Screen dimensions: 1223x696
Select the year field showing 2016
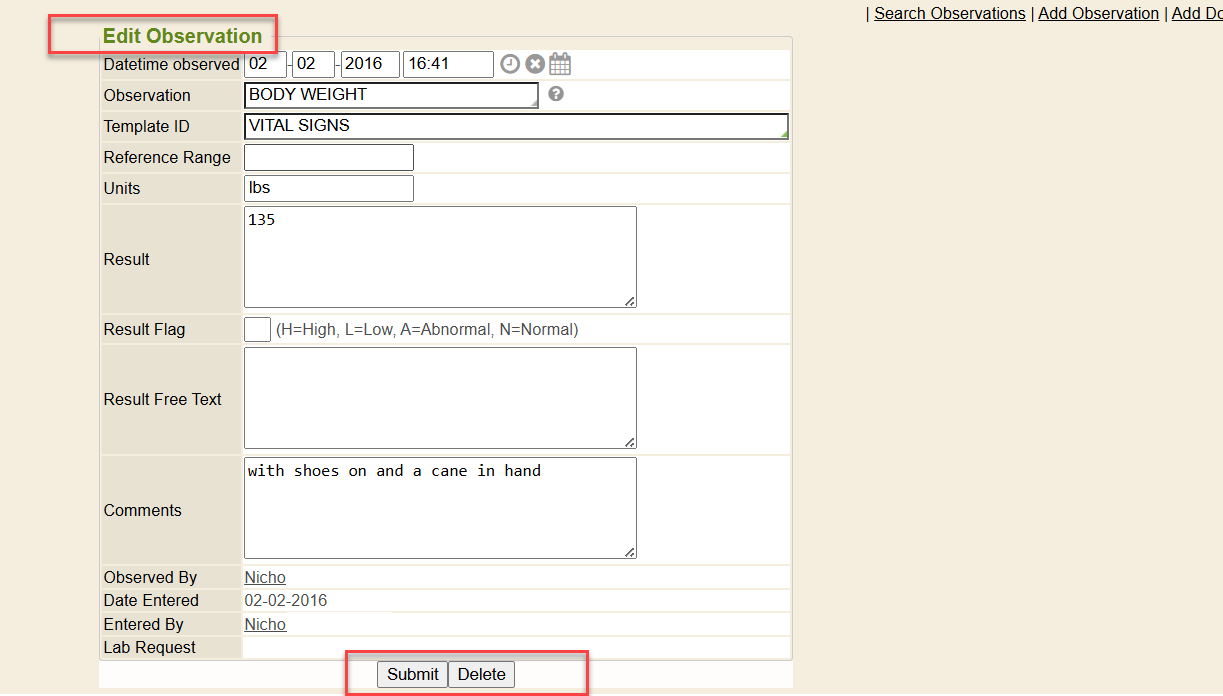(x=370, y=64)
